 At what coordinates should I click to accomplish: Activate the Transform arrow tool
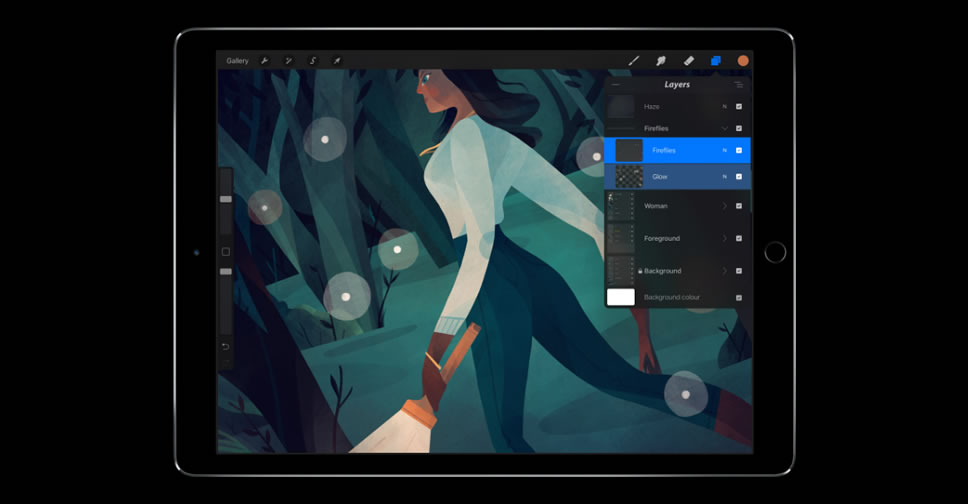pos(336,61)
